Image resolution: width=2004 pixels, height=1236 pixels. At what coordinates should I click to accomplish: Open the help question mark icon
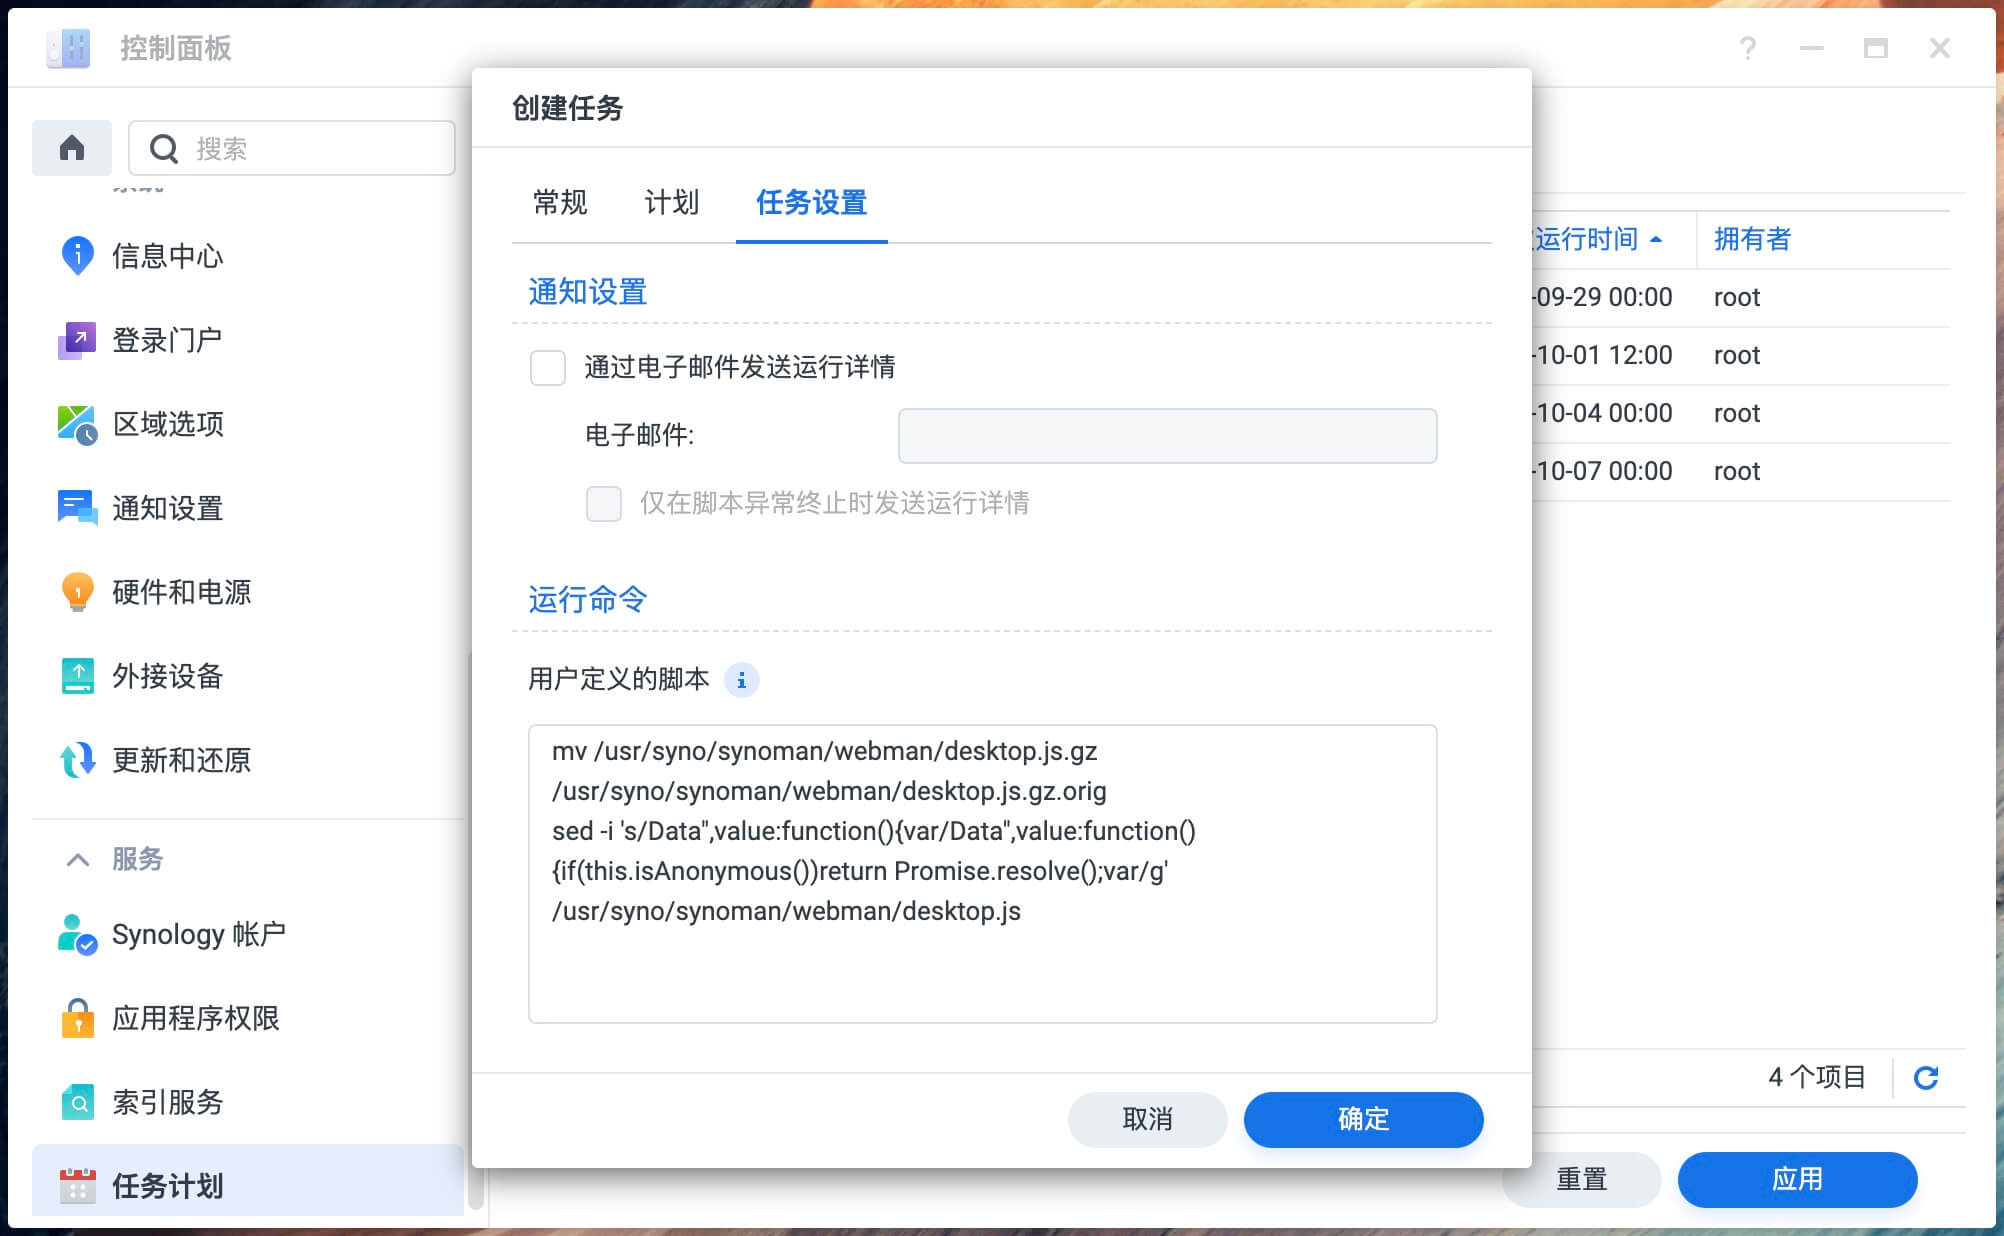[1747, 48]
